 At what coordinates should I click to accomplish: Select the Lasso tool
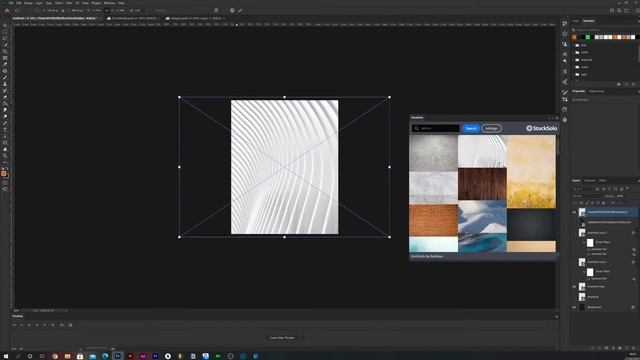pos(5,38)
